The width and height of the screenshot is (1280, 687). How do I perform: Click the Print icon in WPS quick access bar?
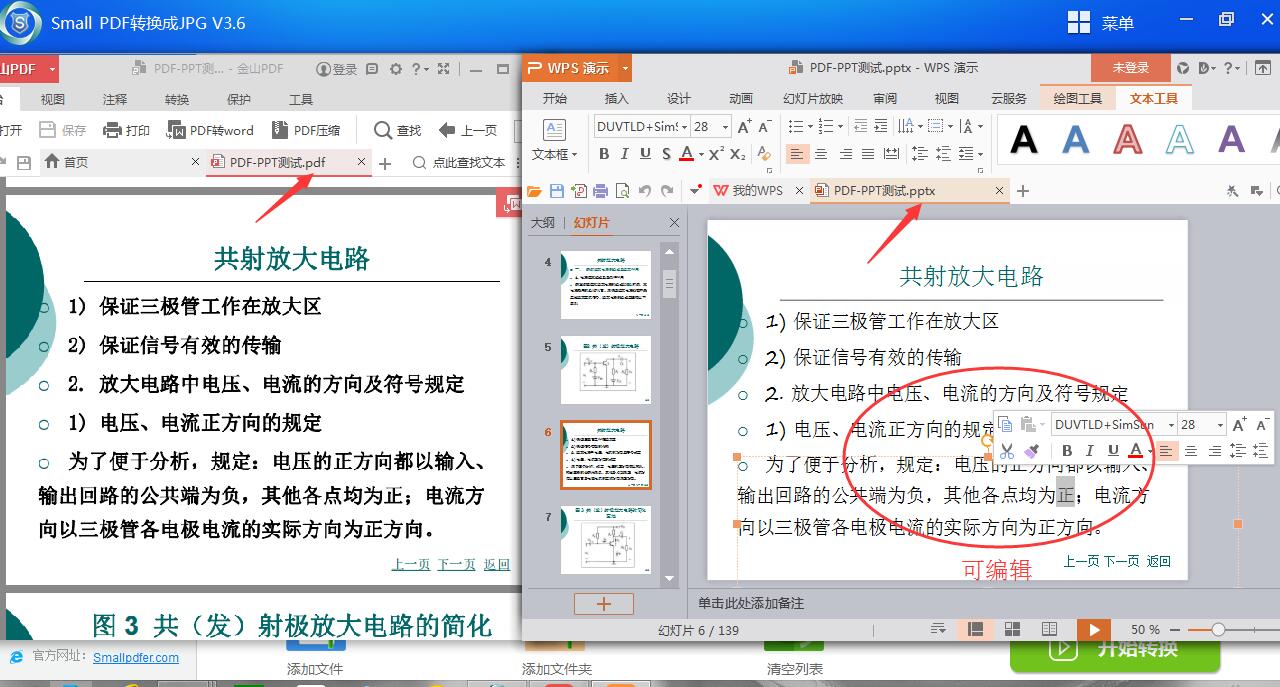600,190
